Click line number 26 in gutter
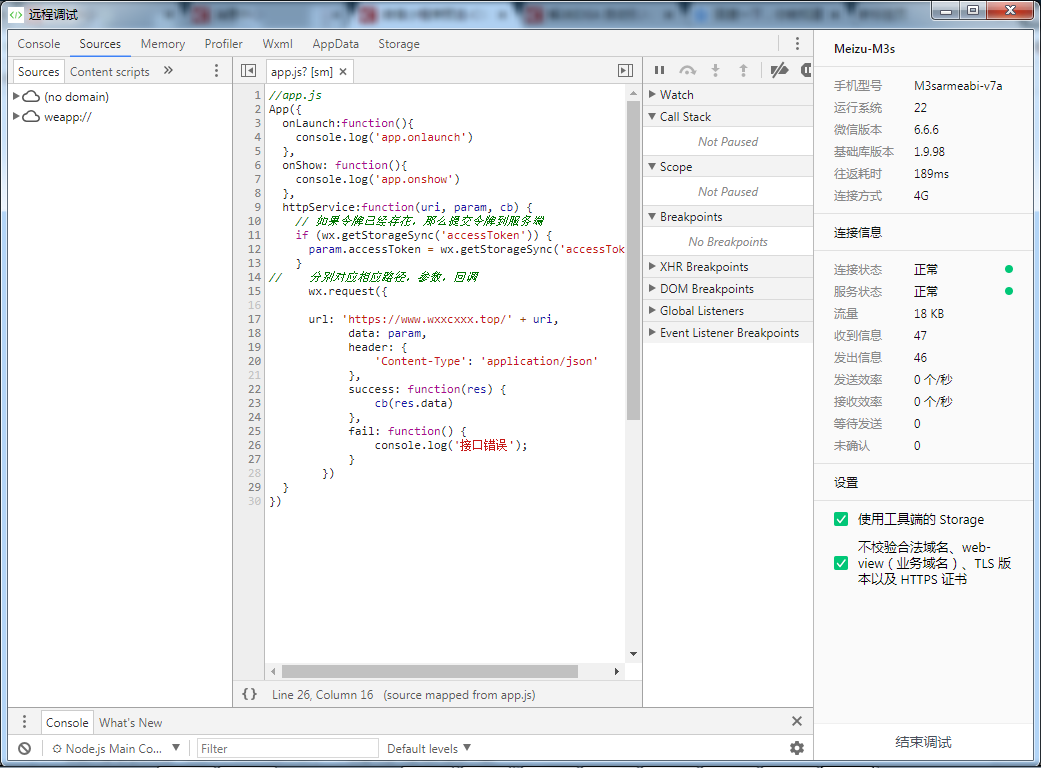Viewport: 1041px width, 768px height. tap(254, 445)
